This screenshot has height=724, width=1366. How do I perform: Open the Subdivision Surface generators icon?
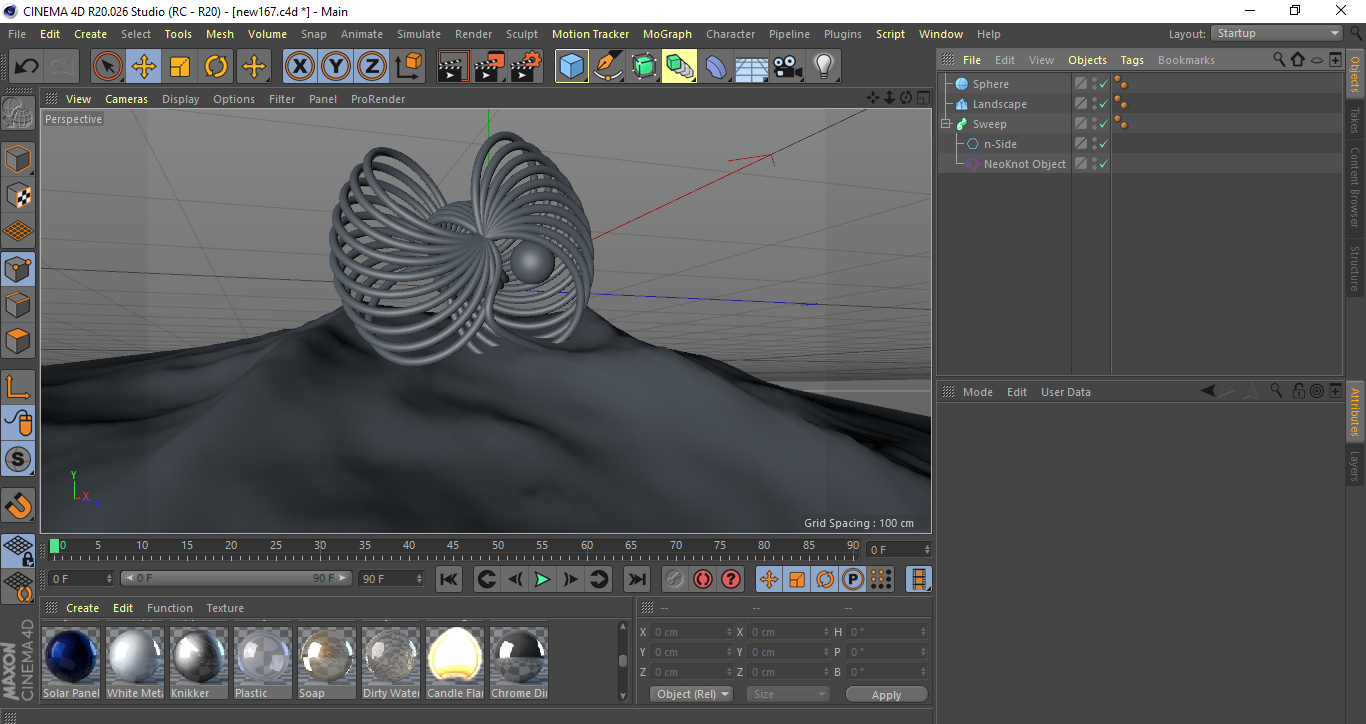tap(644, 67)
